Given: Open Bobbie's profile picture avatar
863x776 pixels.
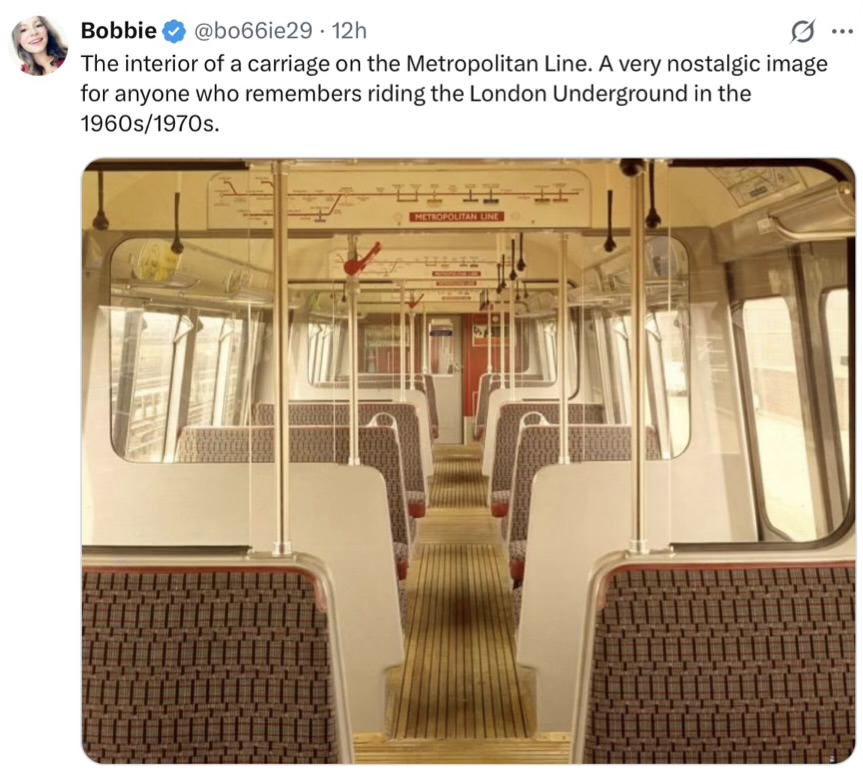Looking at the screenshot, I should coord(39,45).
